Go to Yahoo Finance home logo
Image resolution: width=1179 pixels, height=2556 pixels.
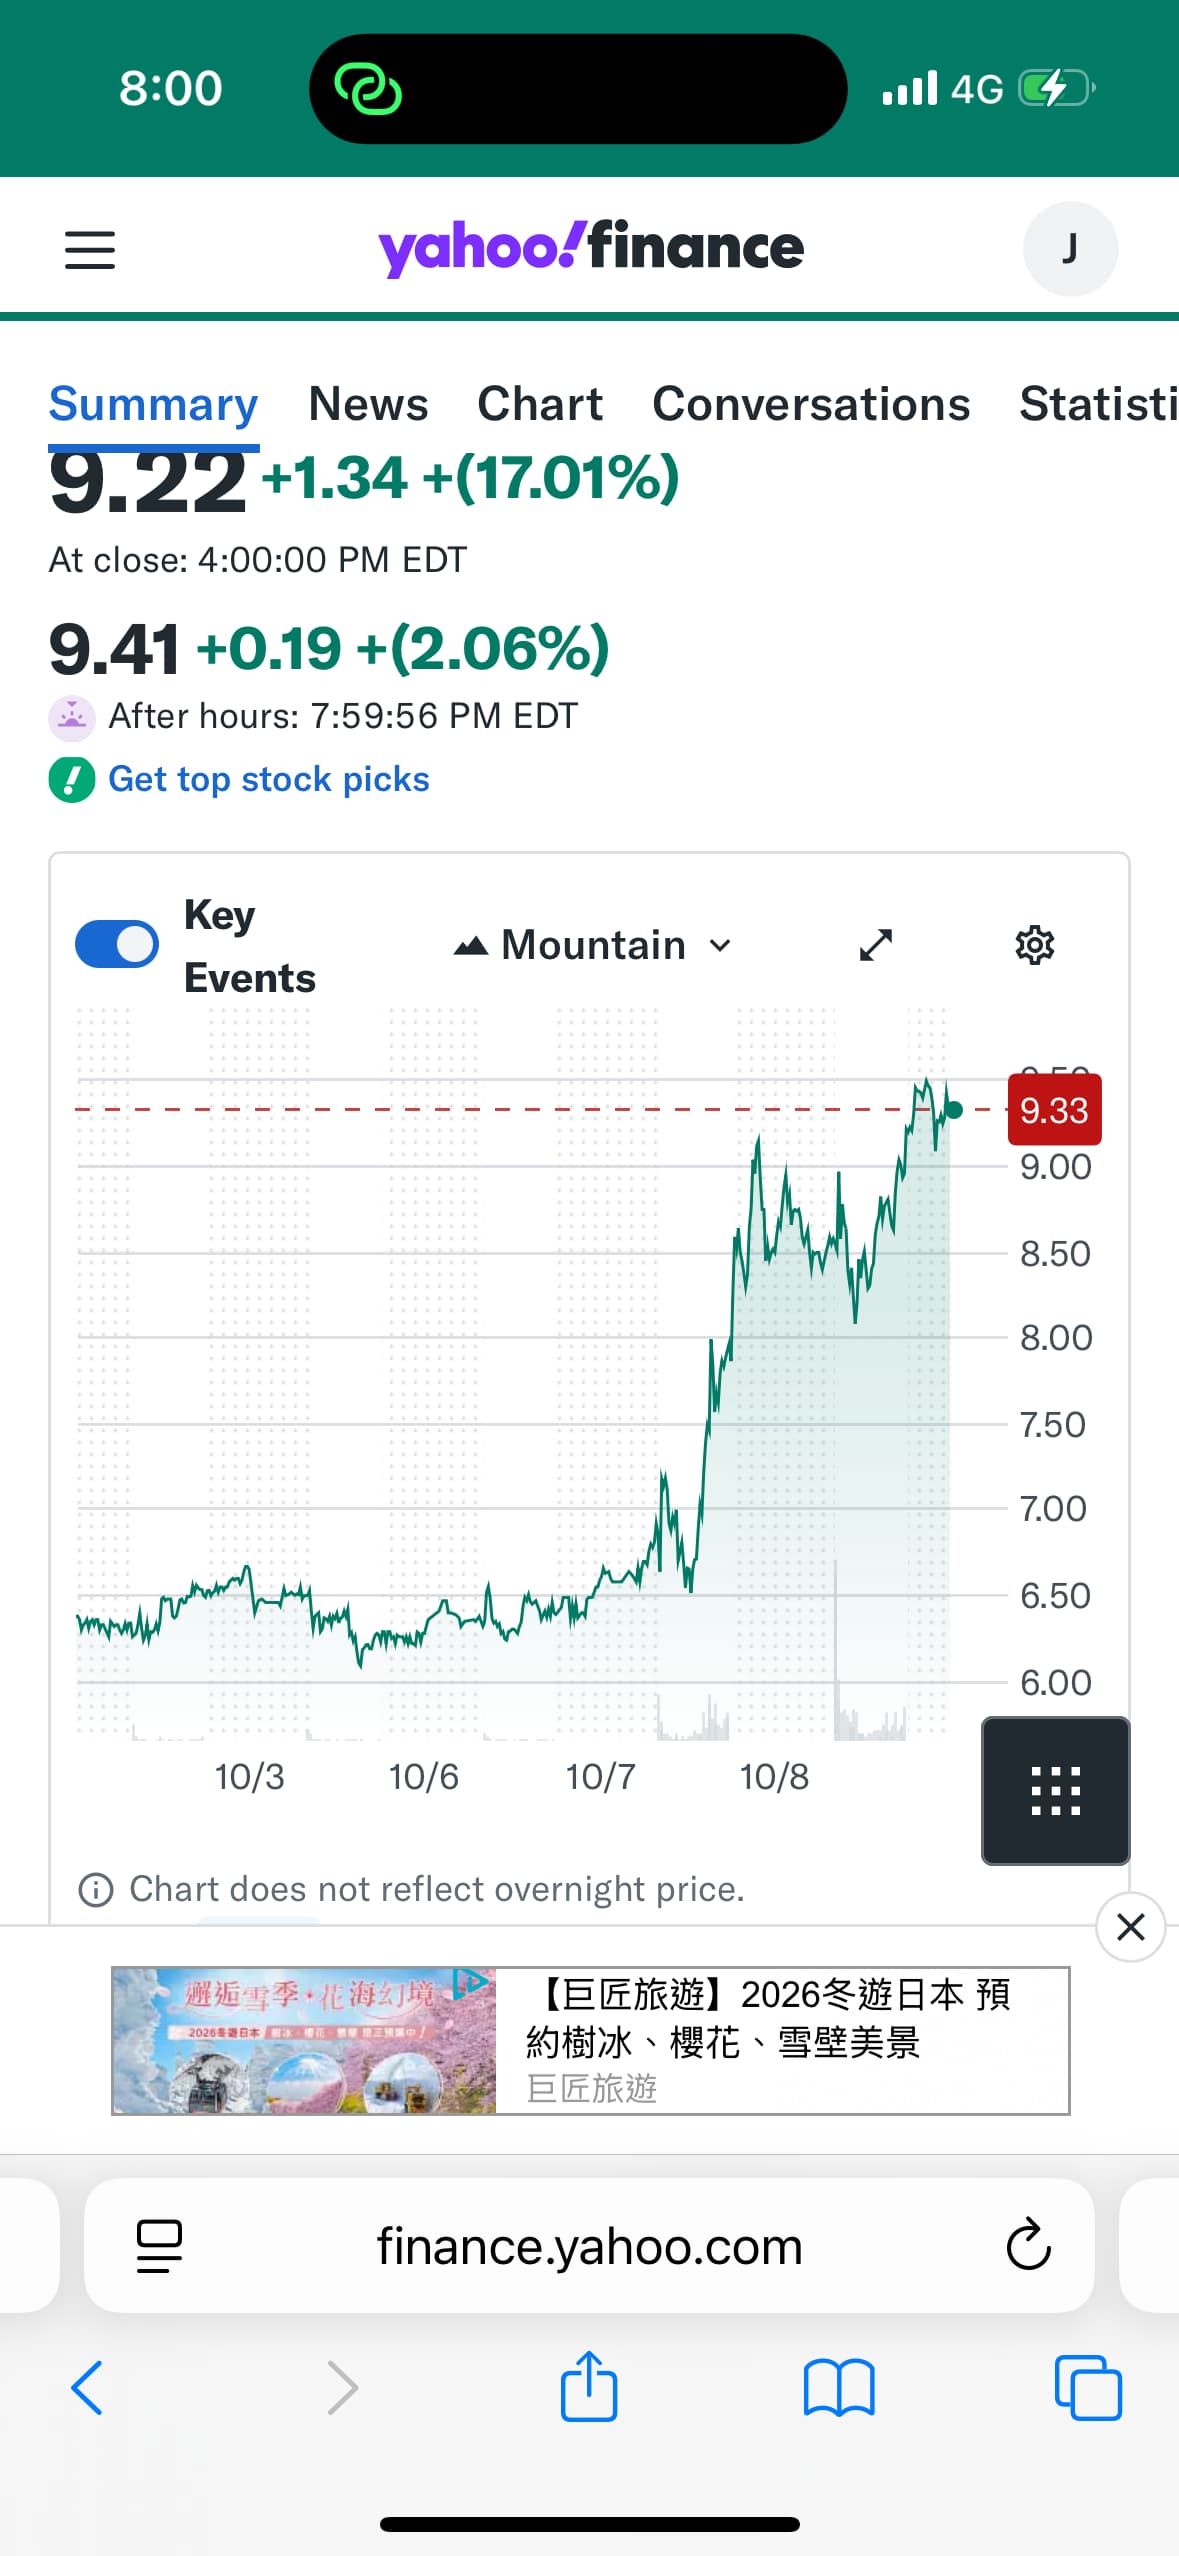tap(590, 248)
